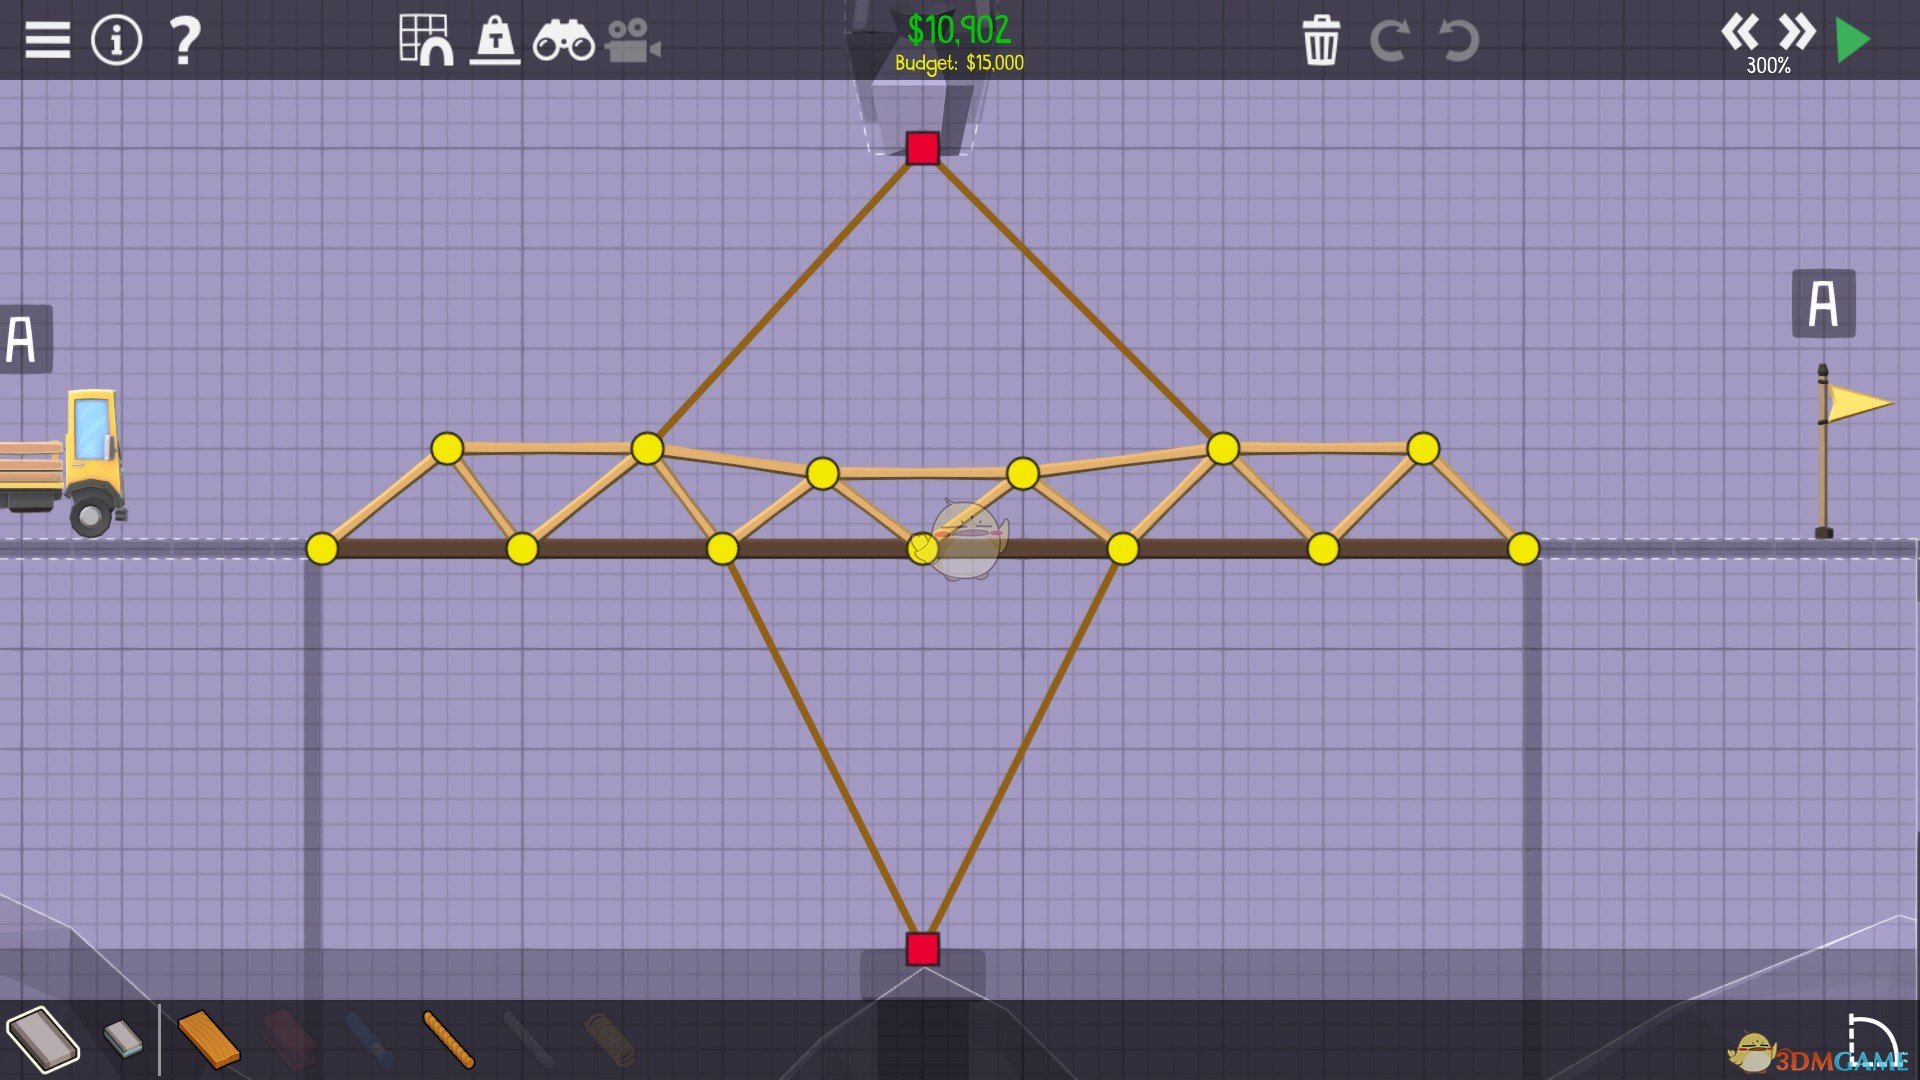The image size is (1920, 1080).
Task: Select the leftmost road joint
Action: 322,548
